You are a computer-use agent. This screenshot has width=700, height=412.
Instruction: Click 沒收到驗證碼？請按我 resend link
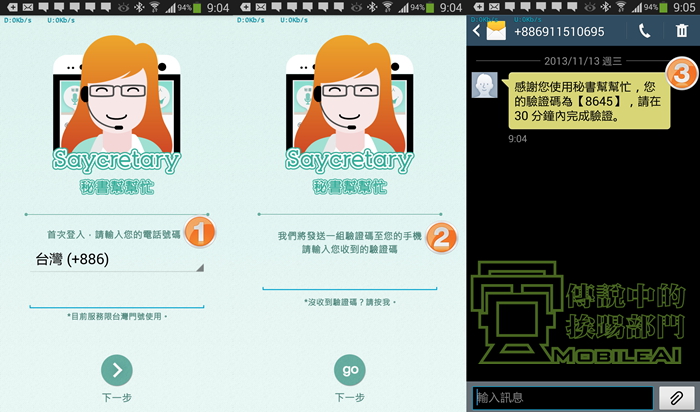350,303
